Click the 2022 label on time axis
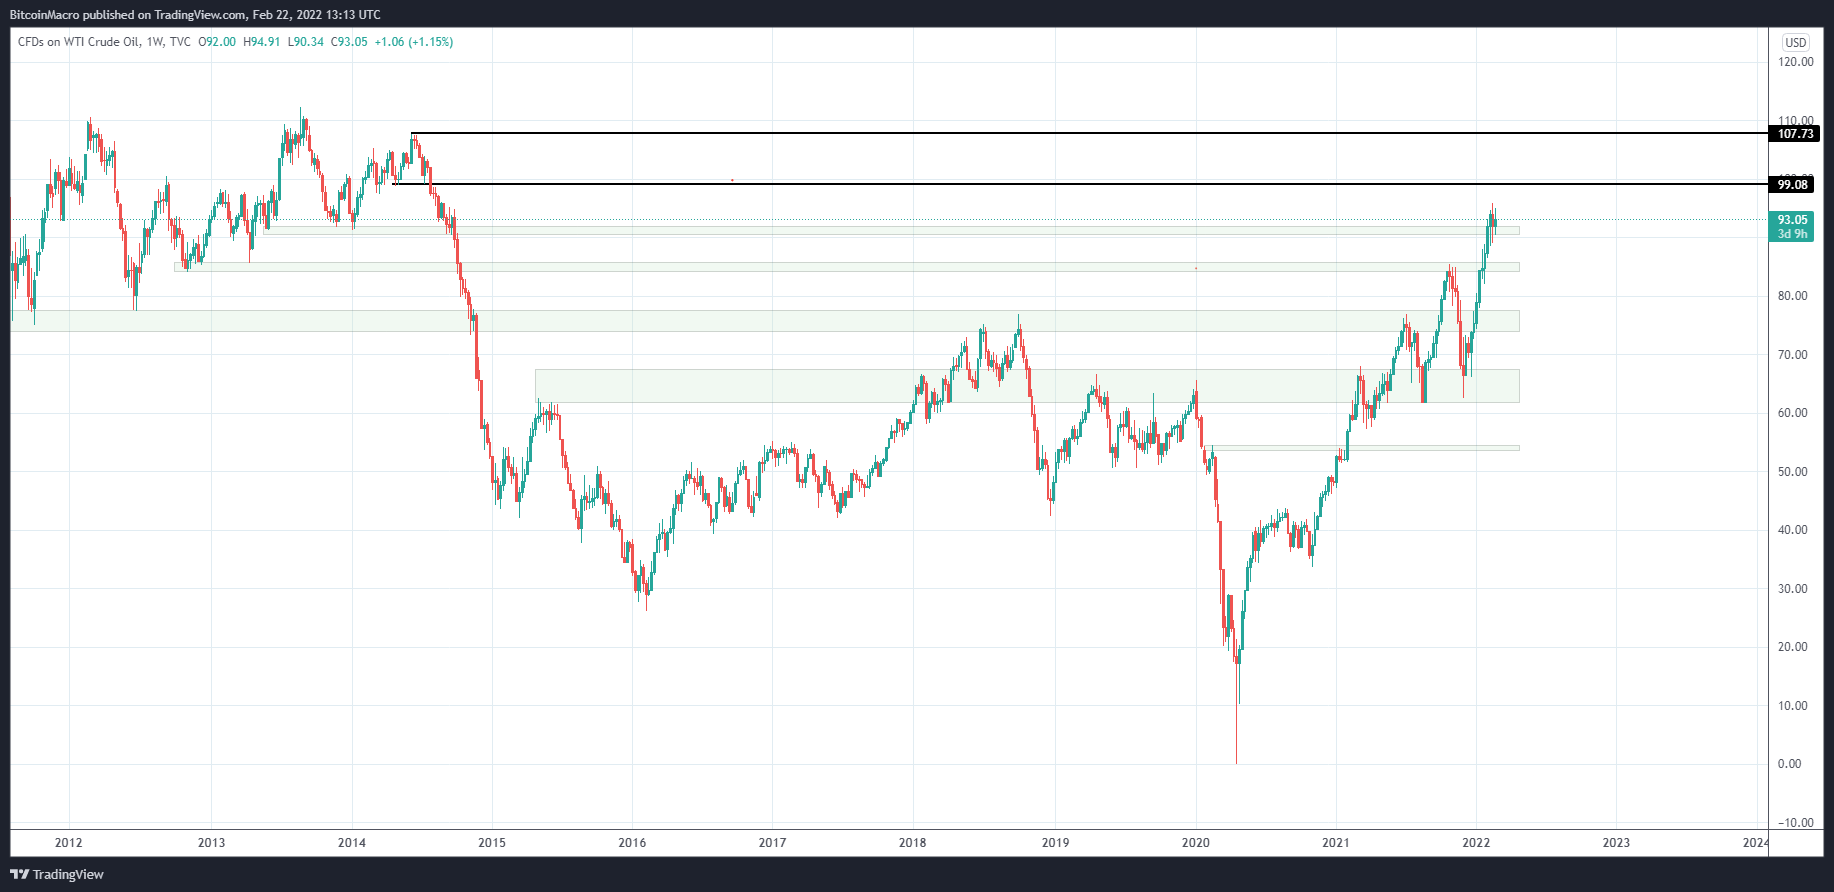 pyautogui.click(x=1476, y=843)
